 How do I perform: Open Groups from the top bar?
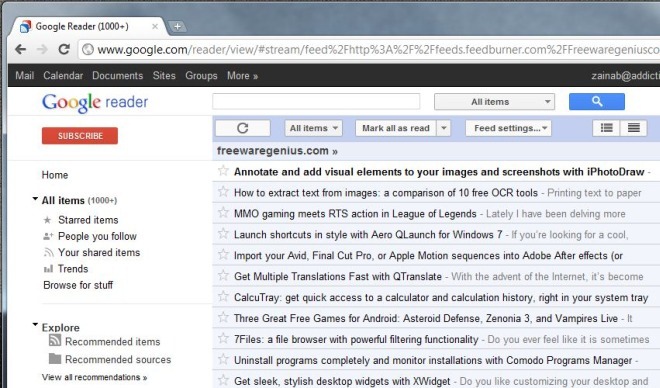(201, 76)
